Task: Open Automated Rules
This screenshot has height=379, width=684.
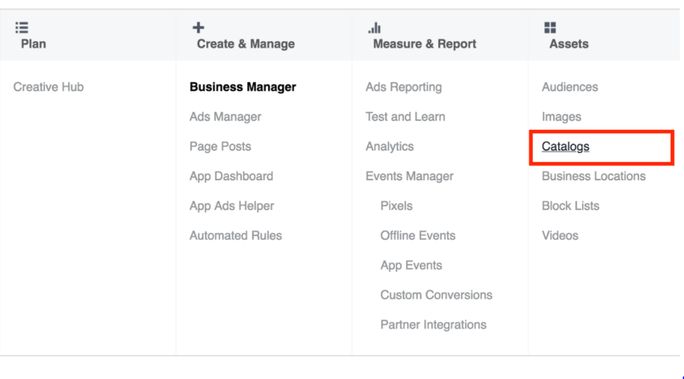Action: 236,236
